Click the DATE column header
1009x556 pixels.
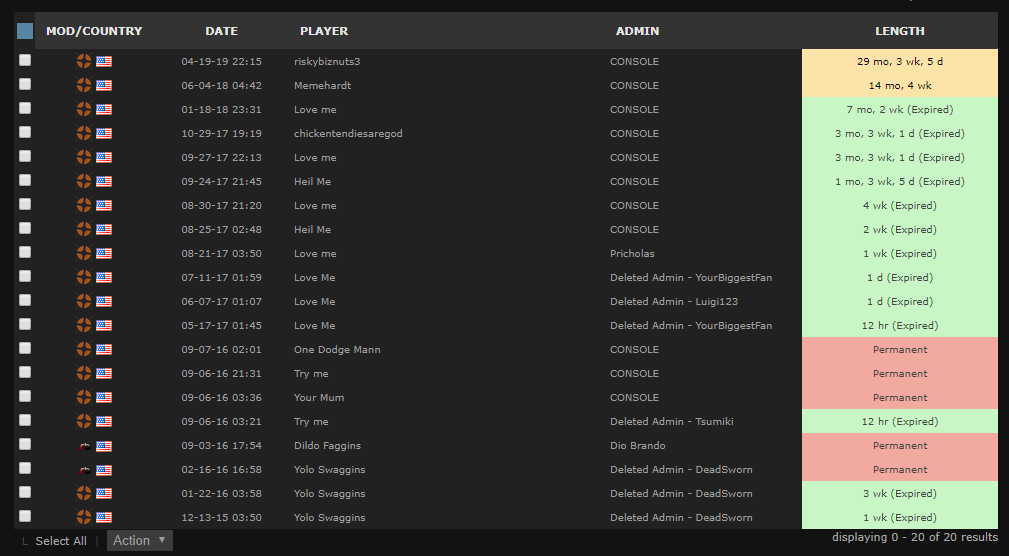[x=221, y=31]
